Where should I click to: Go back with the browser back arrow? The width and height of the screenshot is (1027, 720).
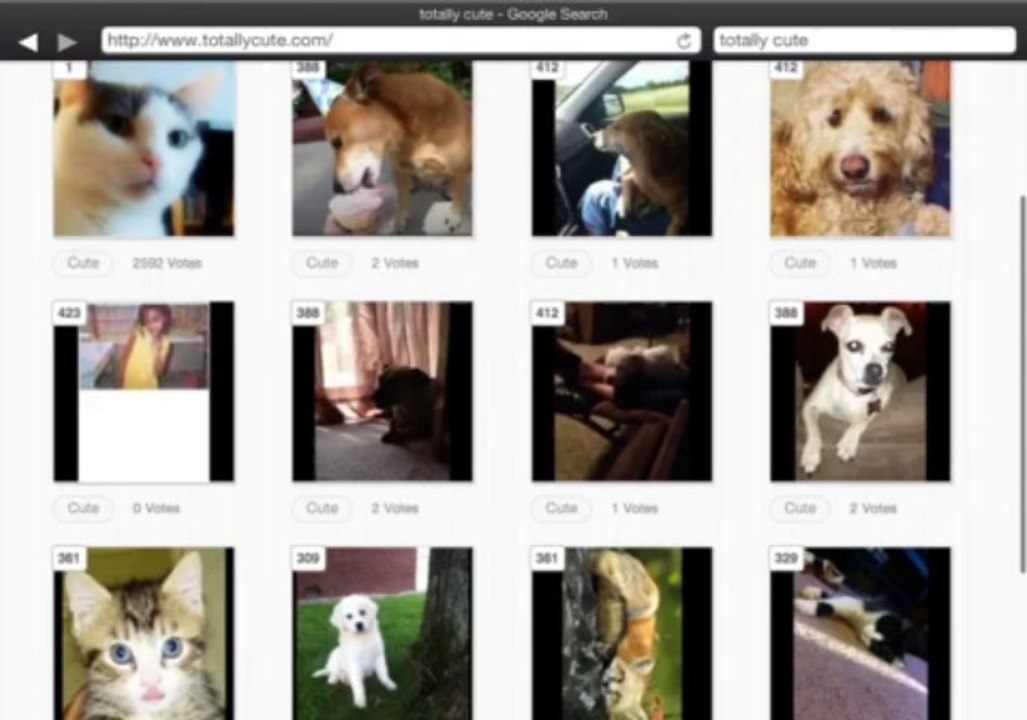pos(28,42)
